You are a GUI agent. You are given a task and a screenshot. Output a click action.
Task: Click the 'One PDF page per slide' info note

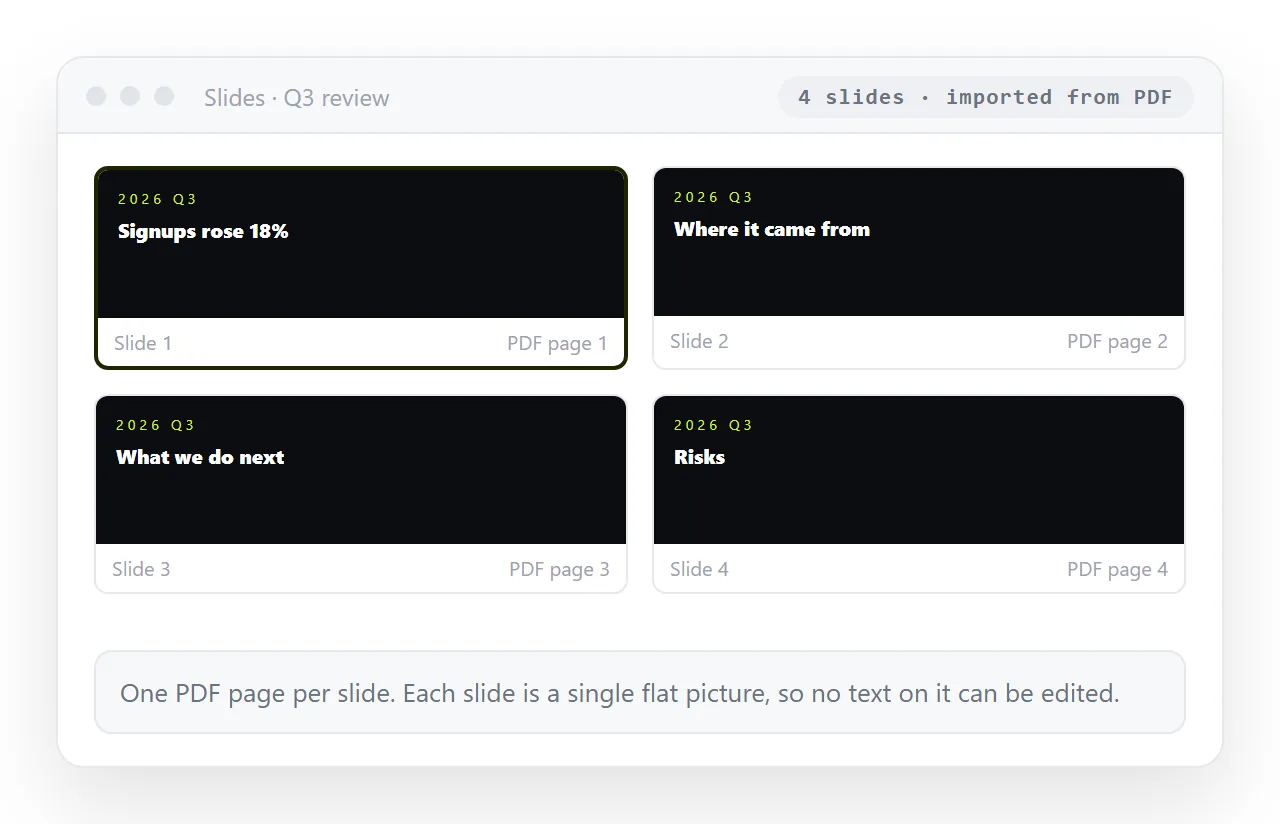(640, 692)
